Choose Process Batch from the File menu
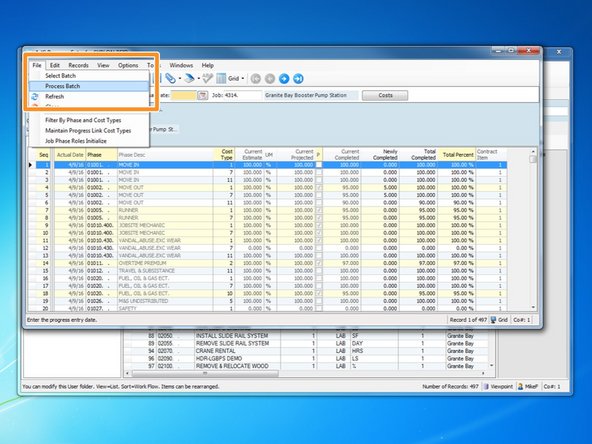 coord(89,86)
